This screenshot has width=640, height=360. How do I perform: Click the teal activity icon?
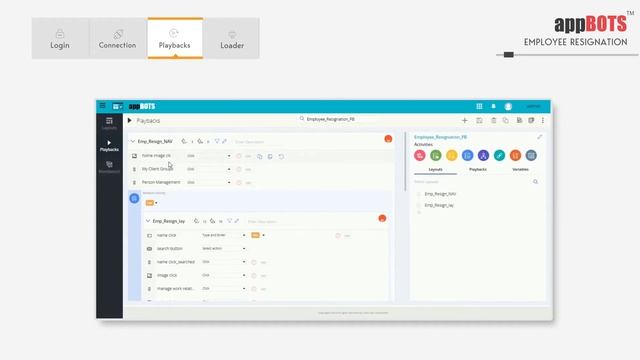(x=499, y=155)
